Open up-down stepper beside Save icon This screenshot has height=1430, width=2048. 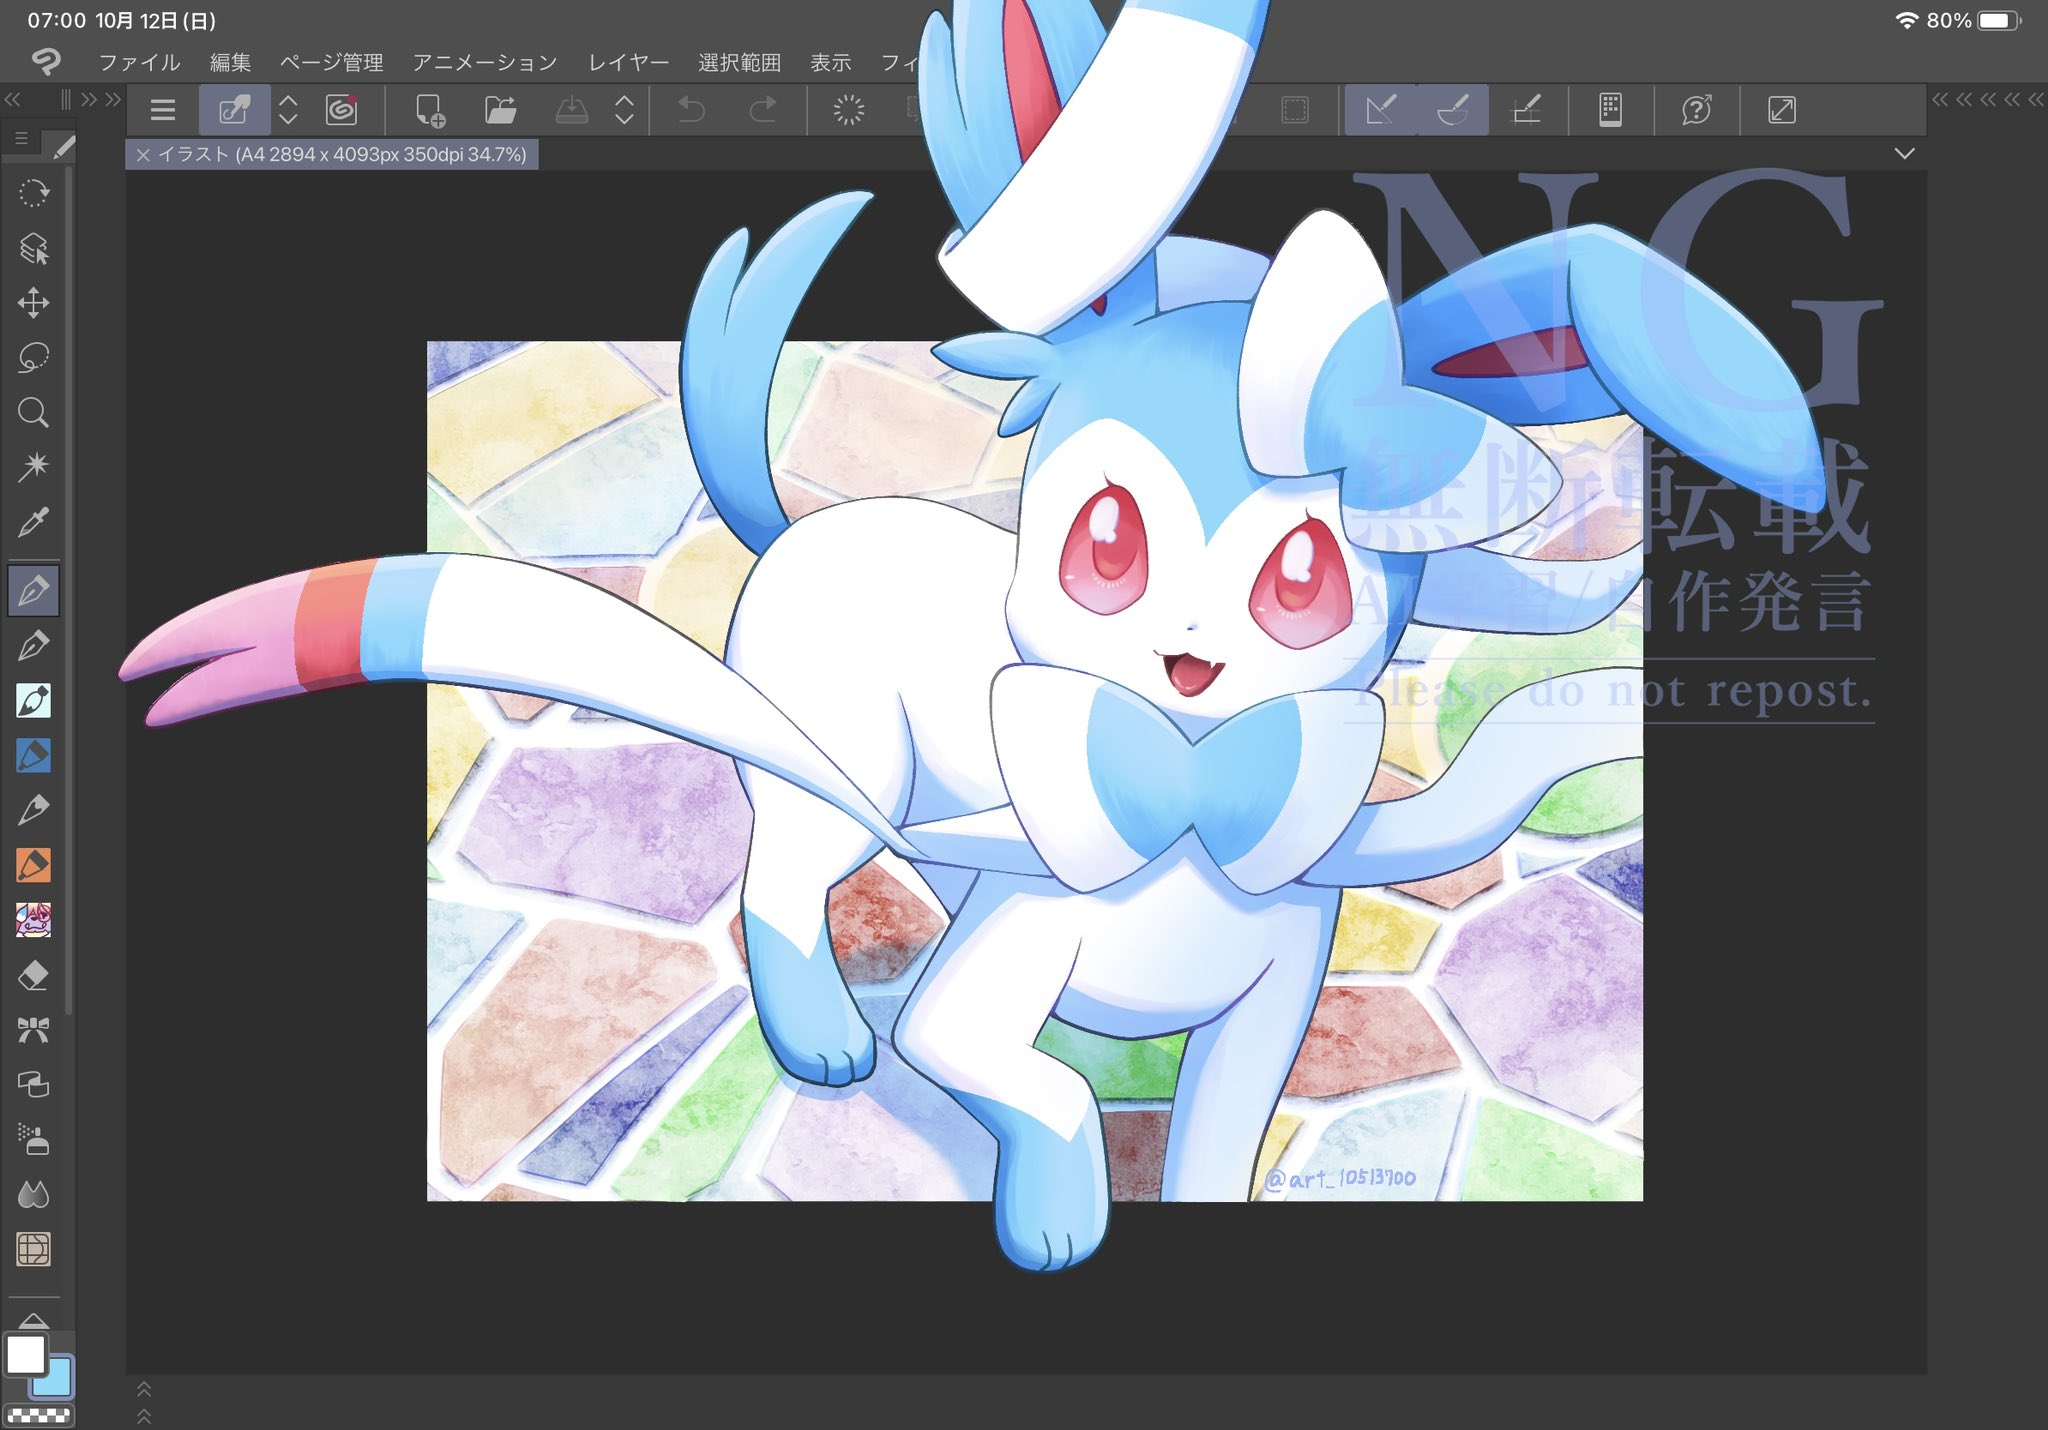point(624,110)
